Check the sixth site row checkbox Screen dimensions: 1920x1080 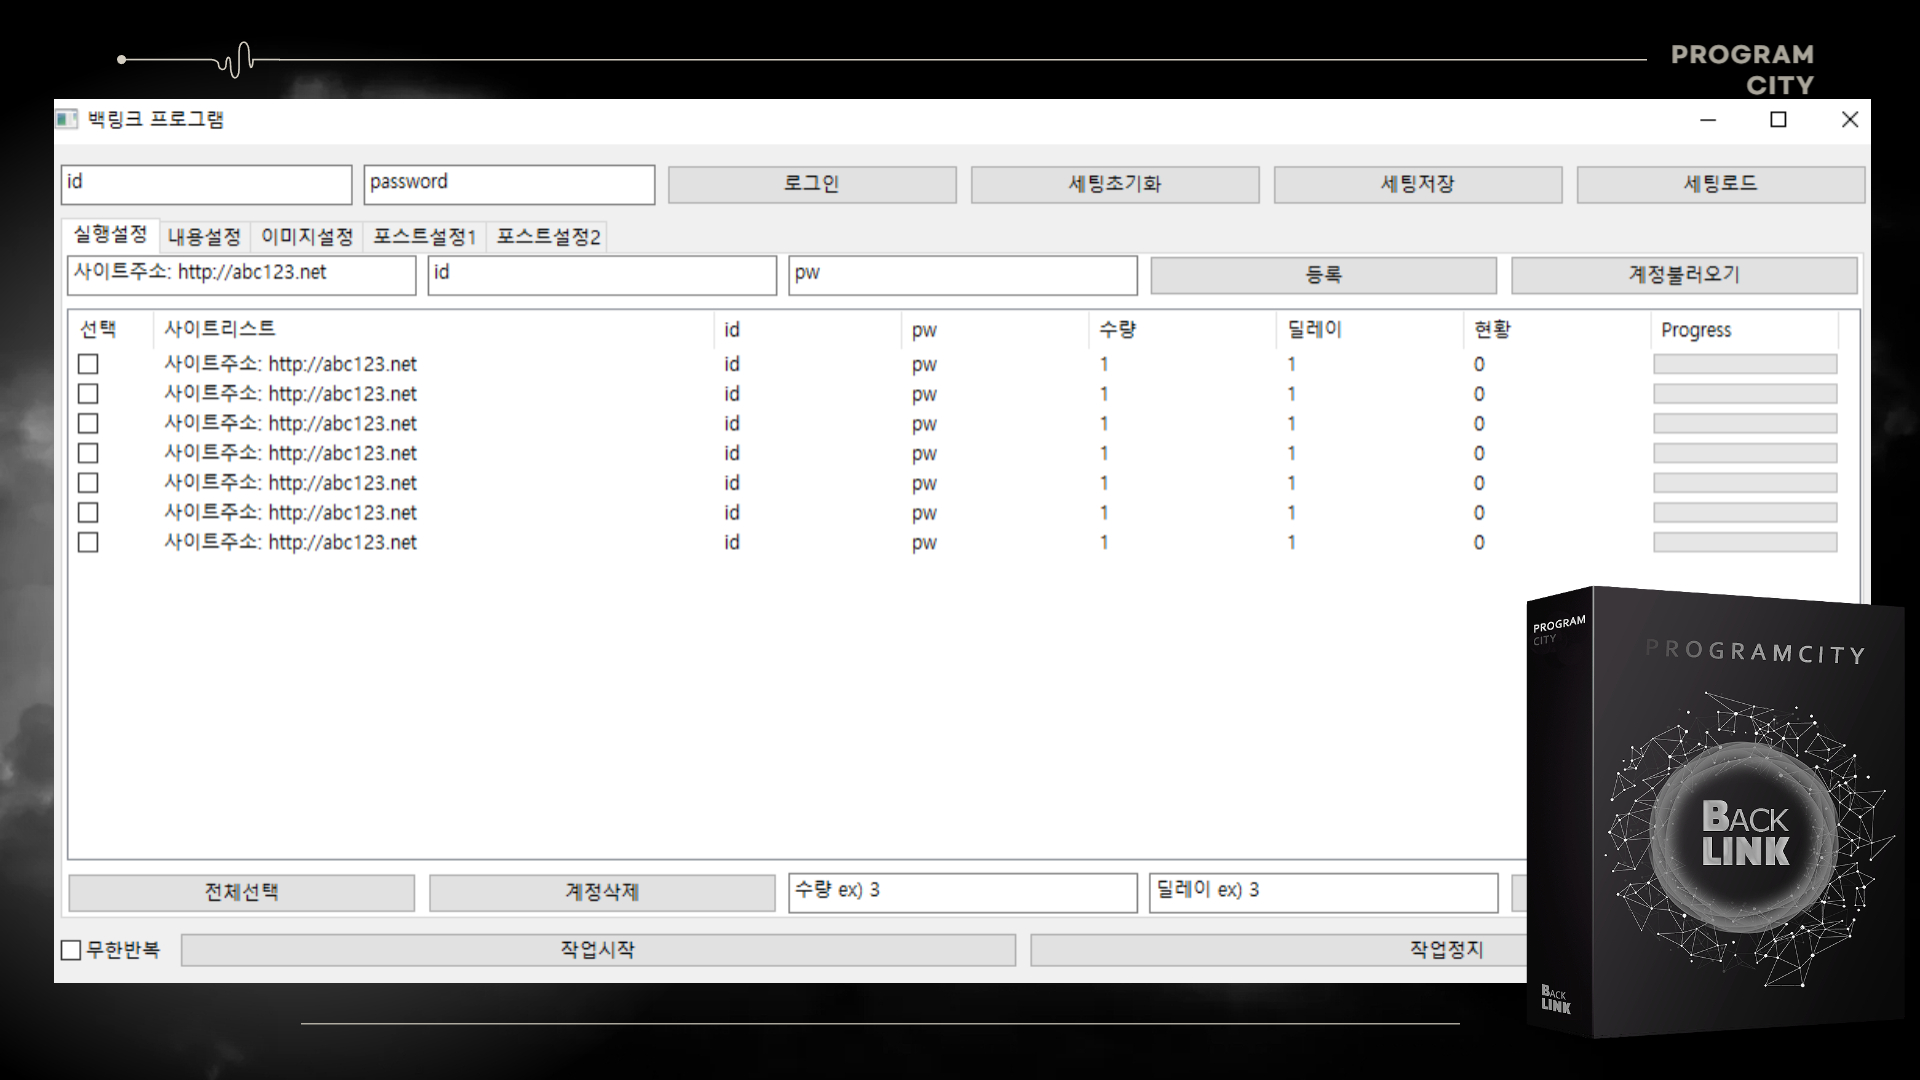88,513
